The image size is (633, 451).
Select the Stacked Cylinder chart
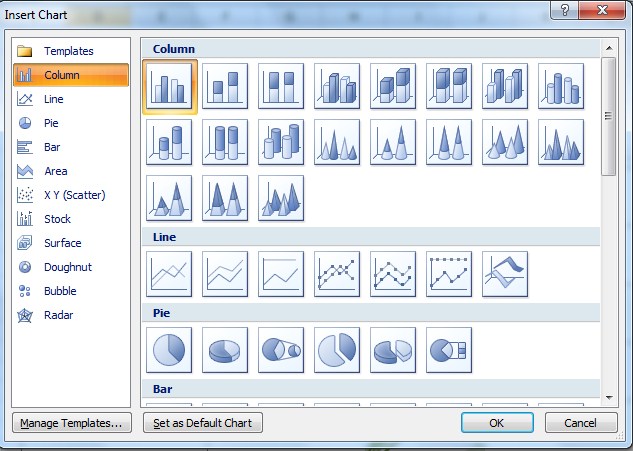pos(169,142)
